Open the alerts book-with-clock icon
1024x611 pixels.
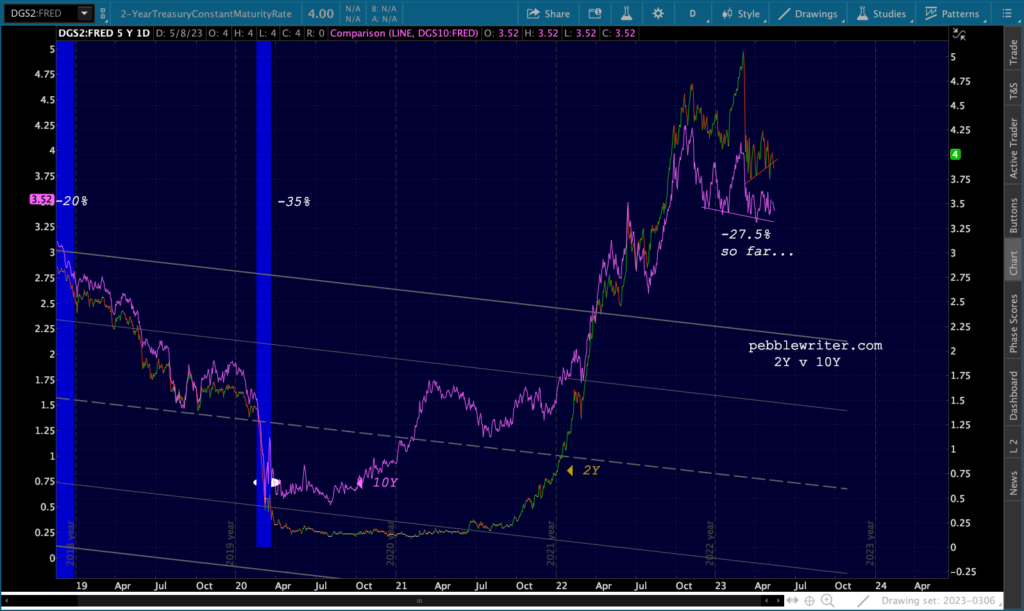[x=595, y=14]
